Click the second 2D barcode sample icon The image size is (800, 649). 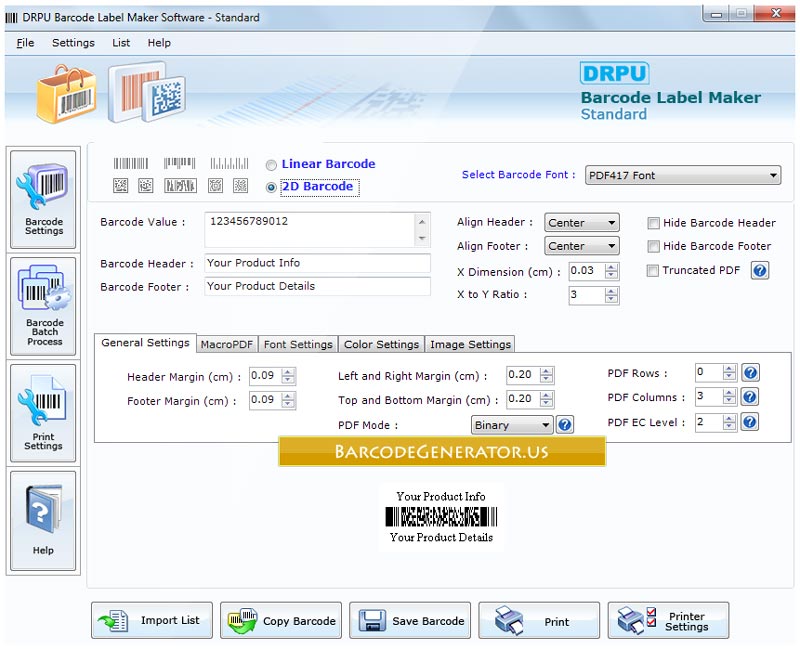[146, 185]
